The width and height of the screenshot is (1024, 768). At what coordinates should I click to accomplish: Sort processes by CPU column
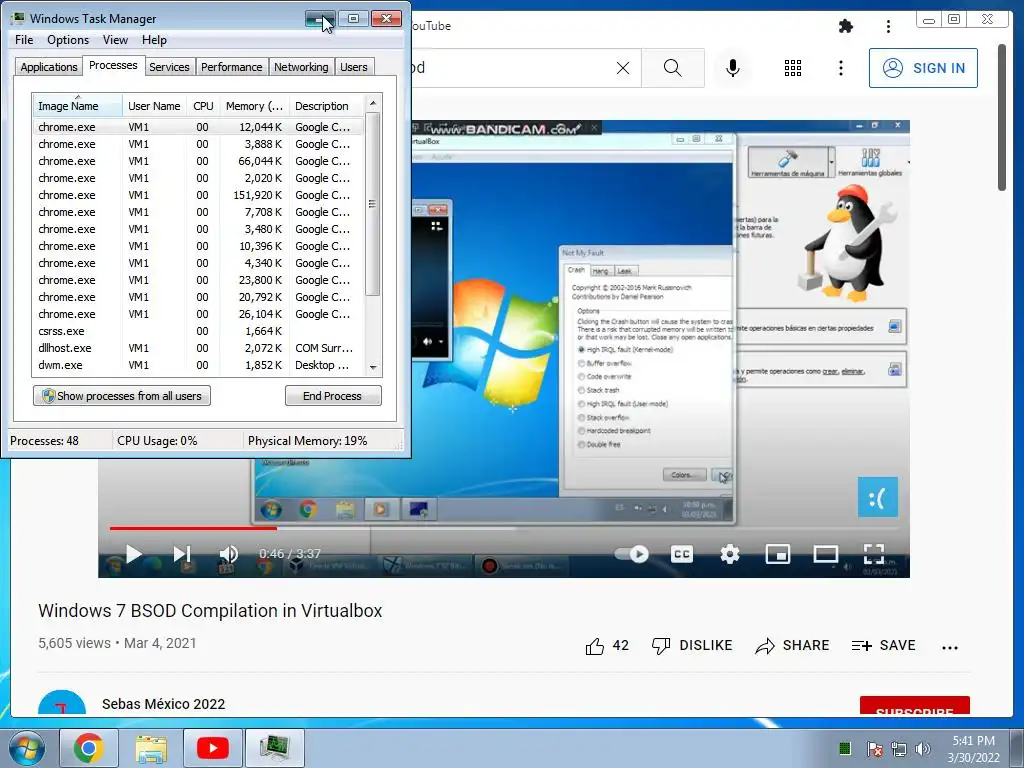(x=203, y=106)
